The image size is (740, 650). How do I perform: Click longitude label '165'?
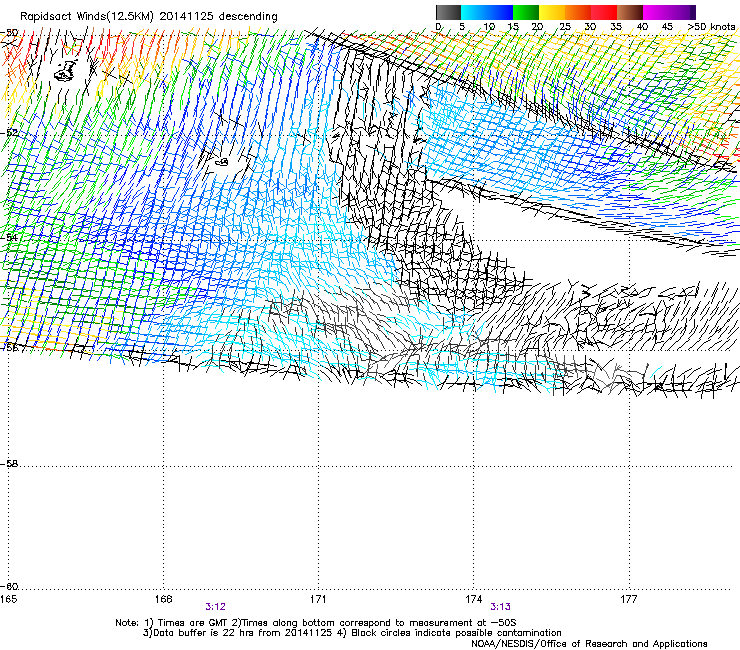coord(8,599)
